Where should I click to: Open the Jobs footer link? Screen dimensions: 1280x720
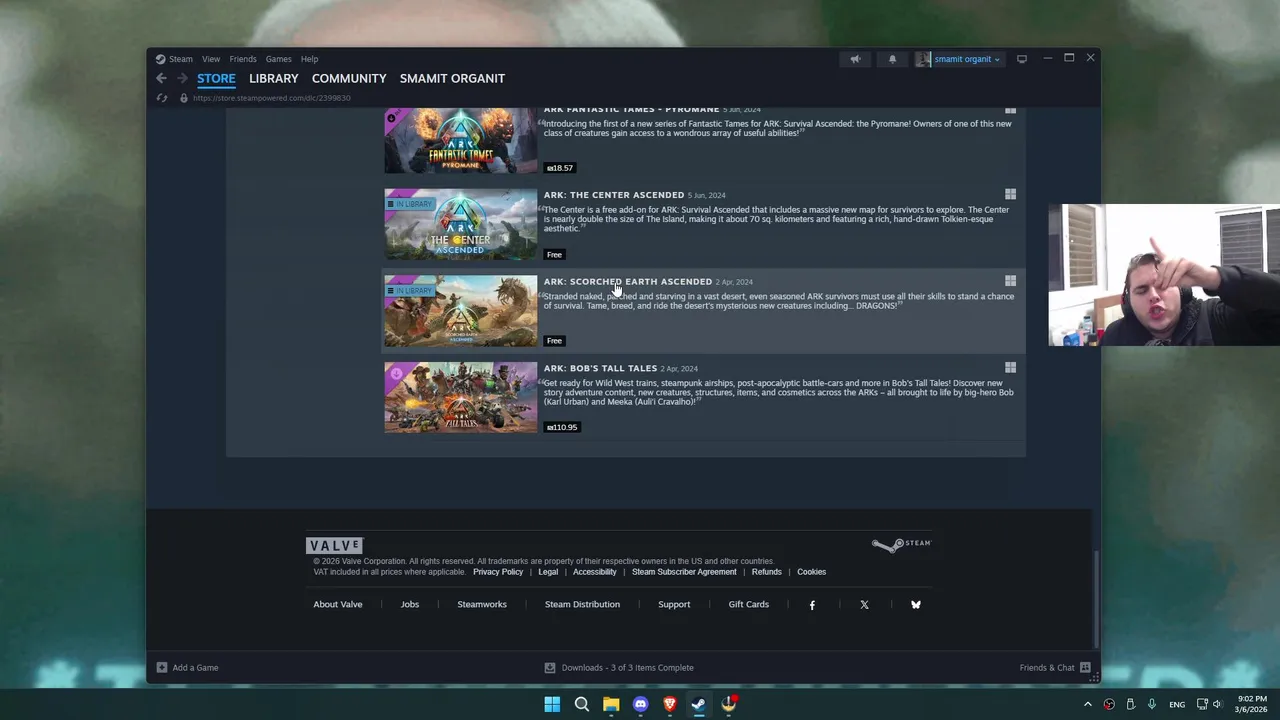coord(410,604)
